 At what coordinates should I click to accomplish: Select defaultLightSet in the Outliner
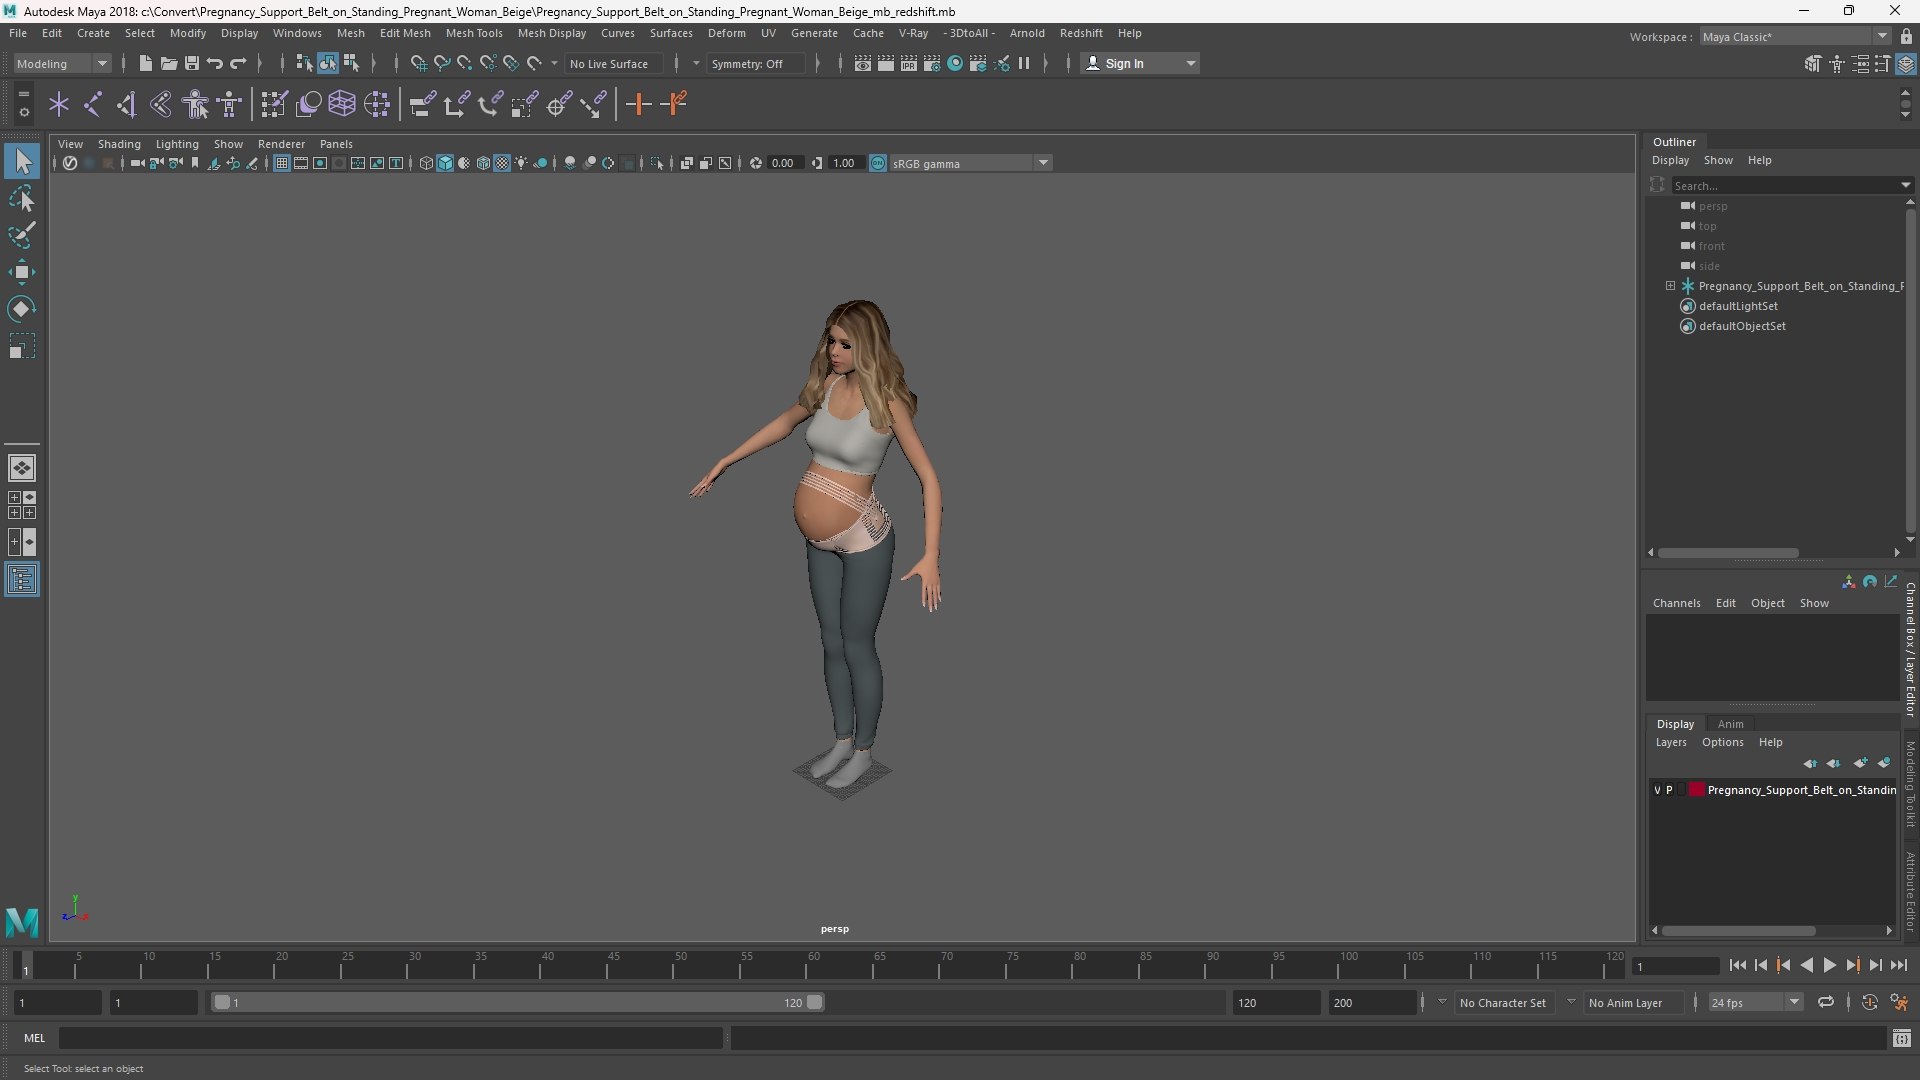tap(1738, 306)
